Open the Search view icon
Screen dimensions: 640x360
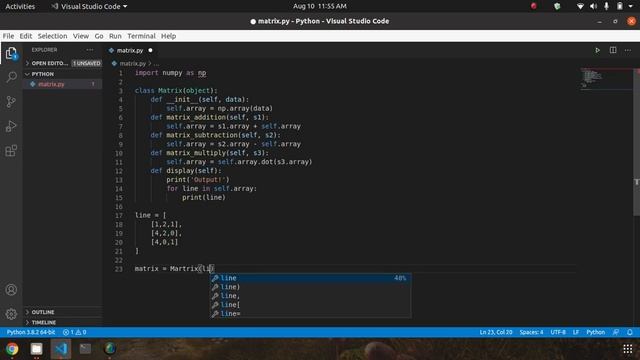click(11, 77)
